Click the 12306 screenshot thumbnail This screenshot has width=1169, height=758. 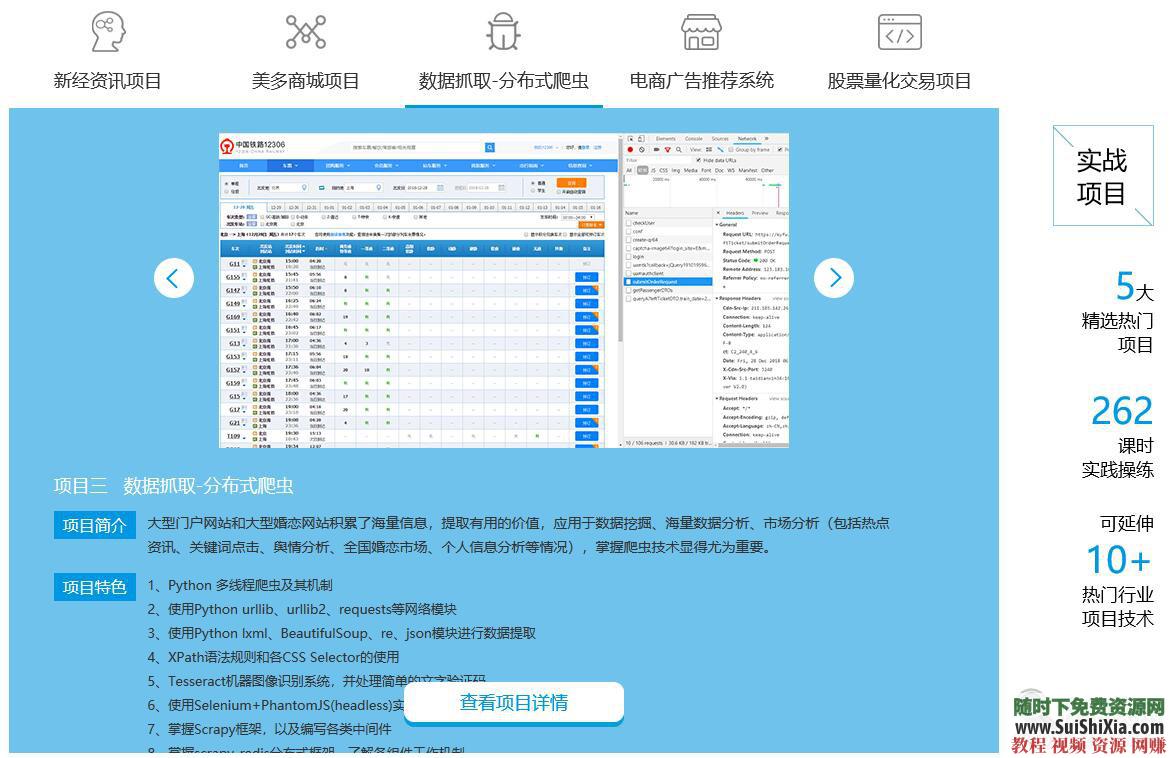pos(504,290)
